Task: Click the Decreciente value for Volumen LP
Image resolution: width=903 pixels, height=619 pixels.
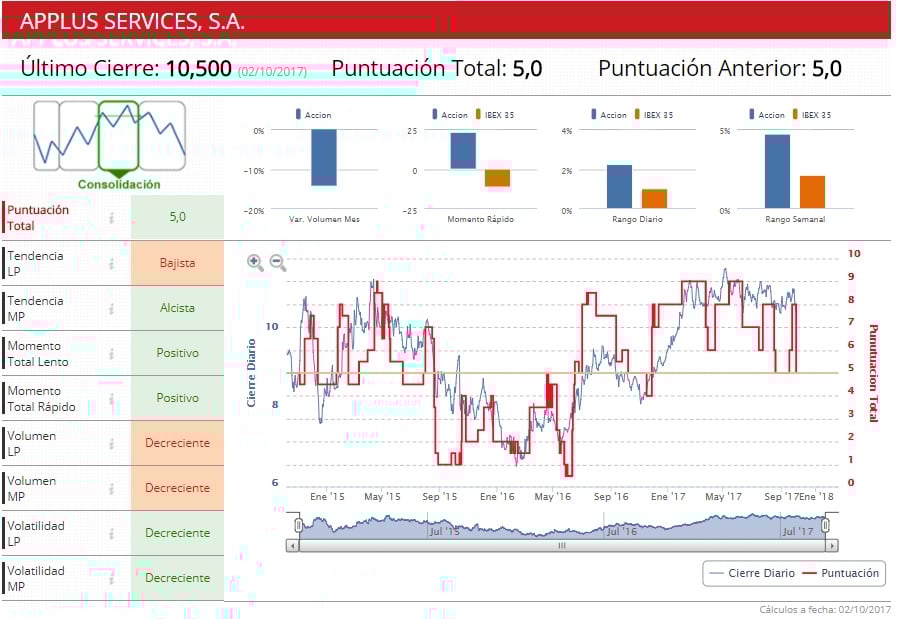Action: 177,443
